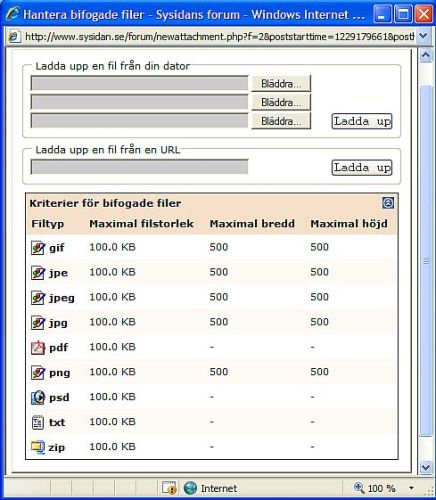Viewport: 436px width, 500px height.
Task: Click the gif file type icon
Action: (x=38, y=248)
